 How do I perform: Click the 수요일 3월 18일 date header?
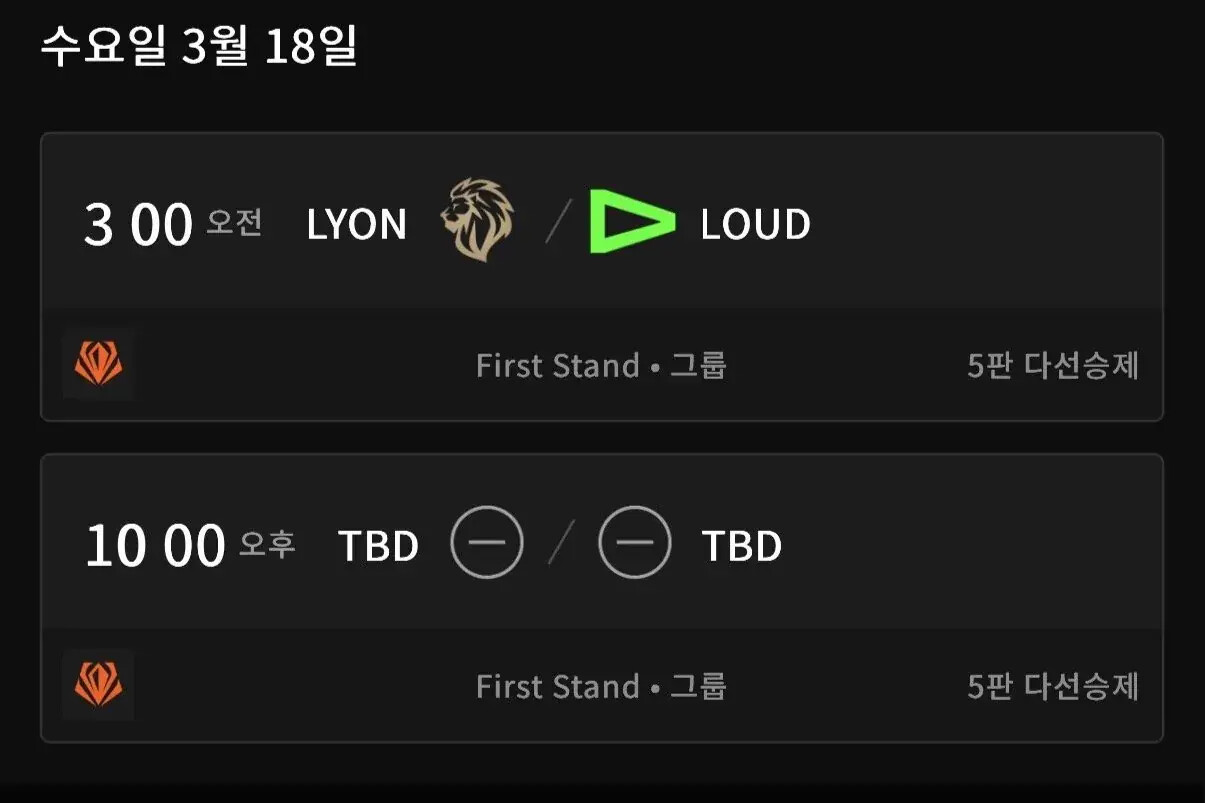click(198, 47)
